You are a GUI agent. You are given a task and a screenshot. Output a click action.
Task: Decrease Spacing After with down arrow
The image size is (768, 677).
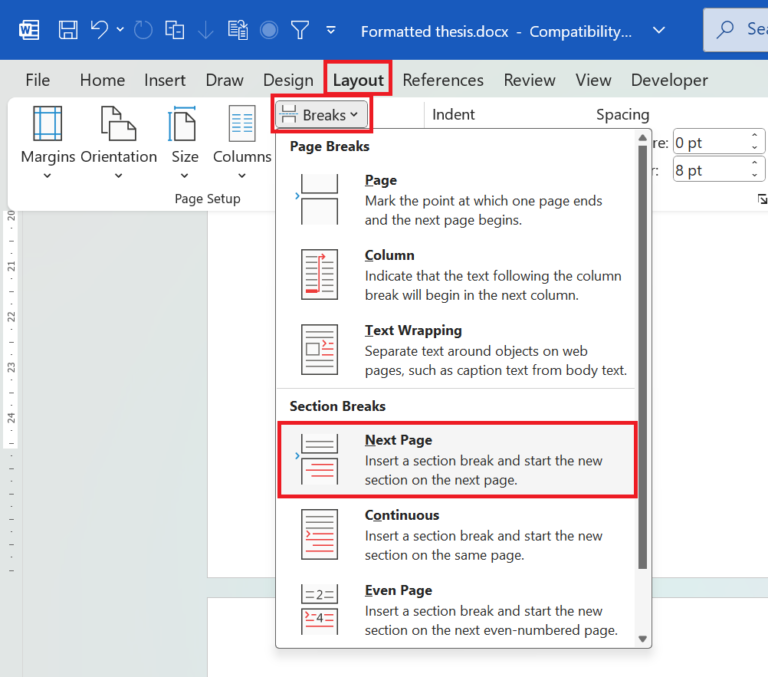pyautogui.click(x=755, y=175)
